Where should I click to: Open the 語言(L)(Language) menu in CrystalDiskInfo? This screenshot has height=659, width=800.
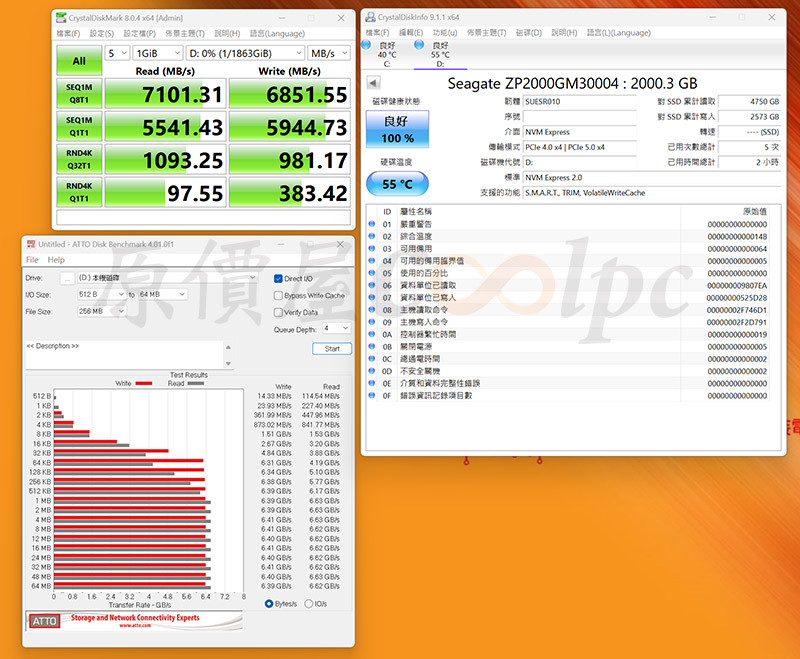(618, 33)
